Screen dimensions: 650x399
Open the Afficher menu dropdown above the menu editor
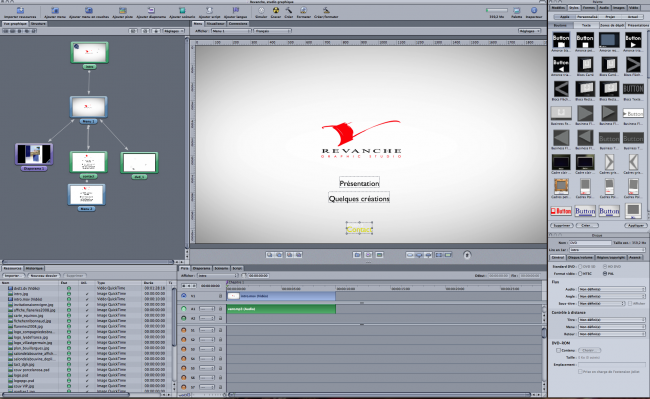(x=231, y=31)
